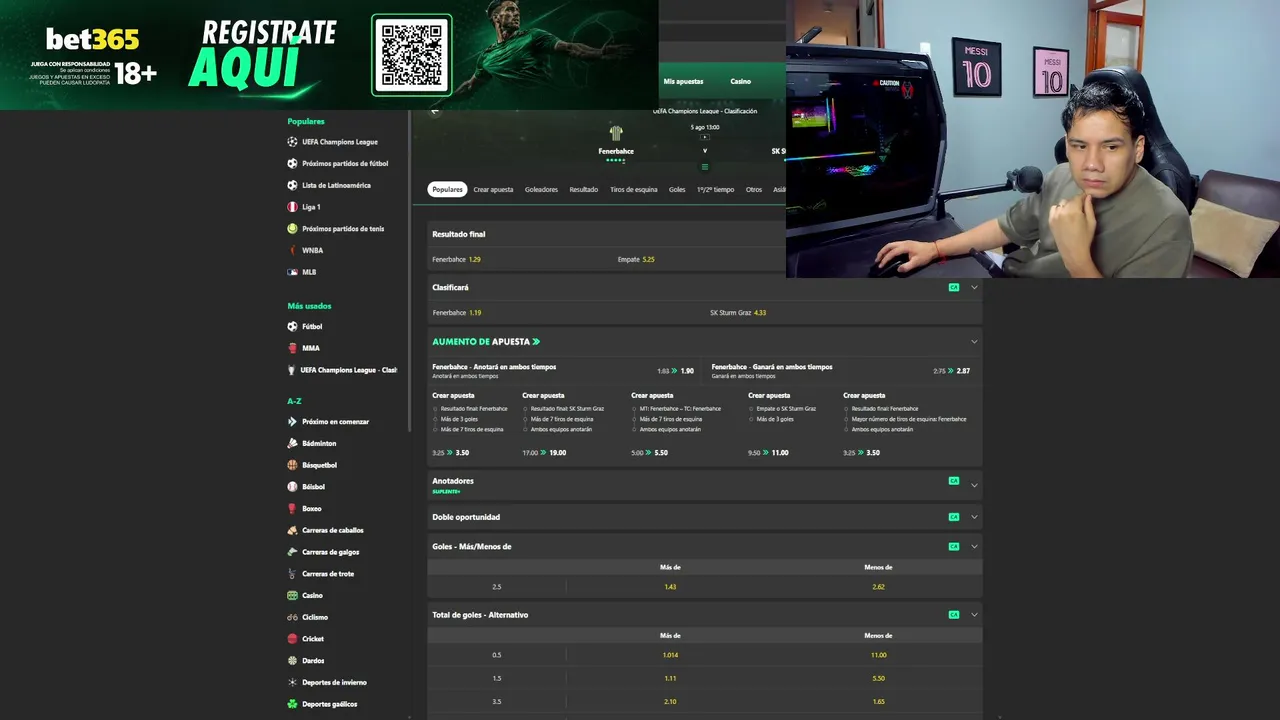Click the WNBA logo icon
Image resolution: width=1280 pixels, height=720 pixels.
click(x=292, y=250)
